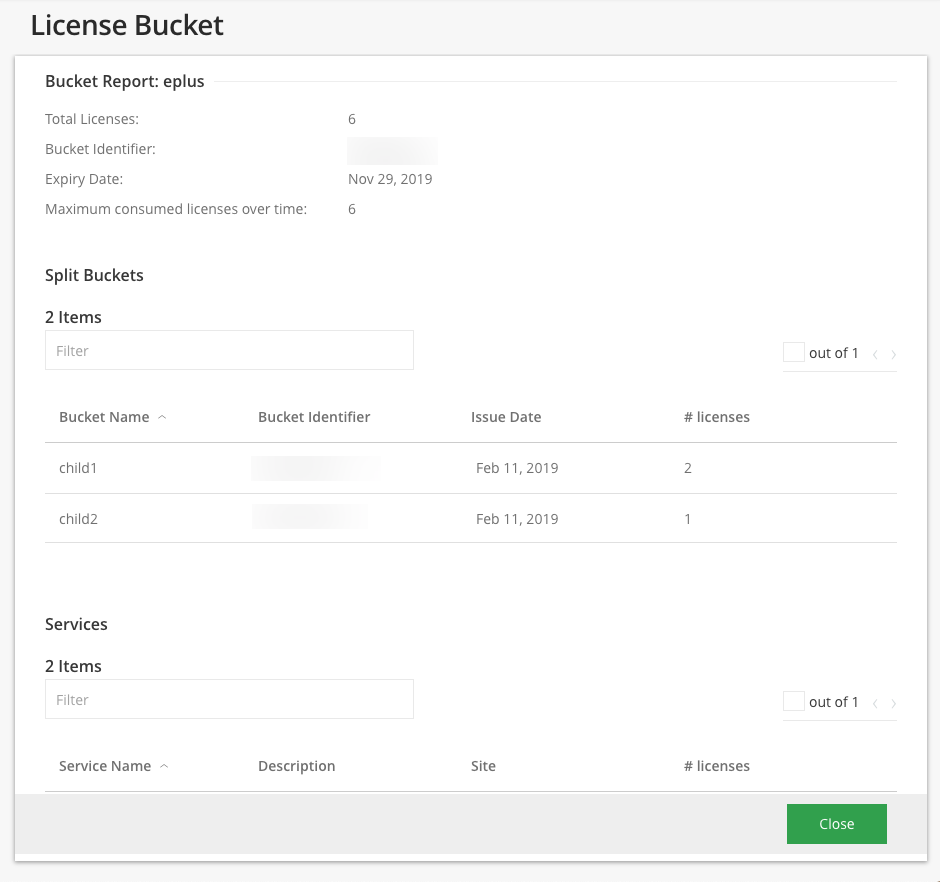Screen dimensions: 940x882
Task: Go back a page in Services table
Action: 874,702
